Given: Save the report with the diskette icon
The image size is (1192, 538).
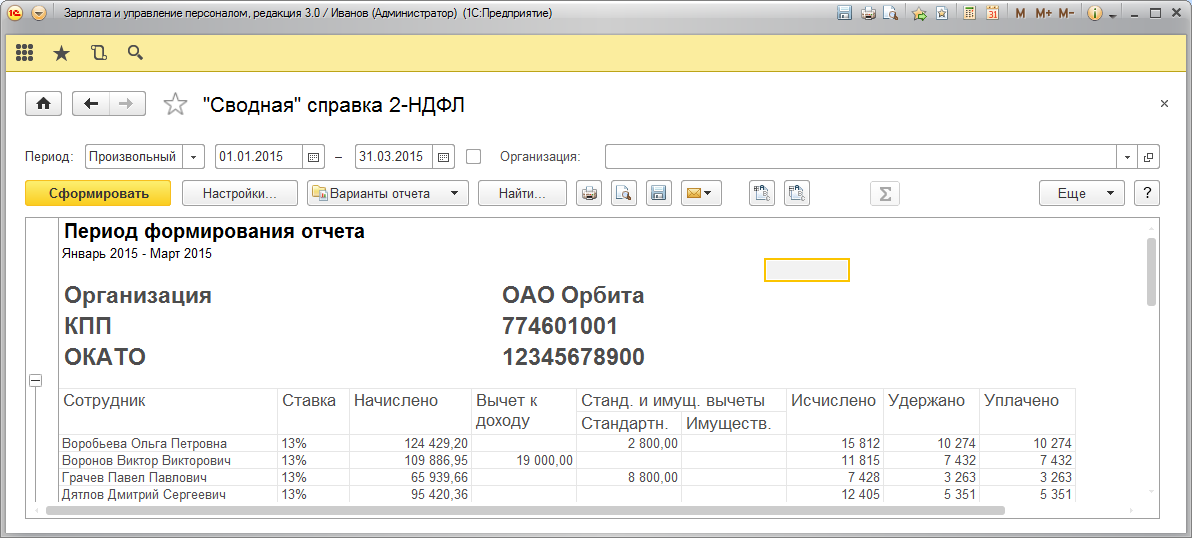Looking at the screenshot, I should (657, 193).
